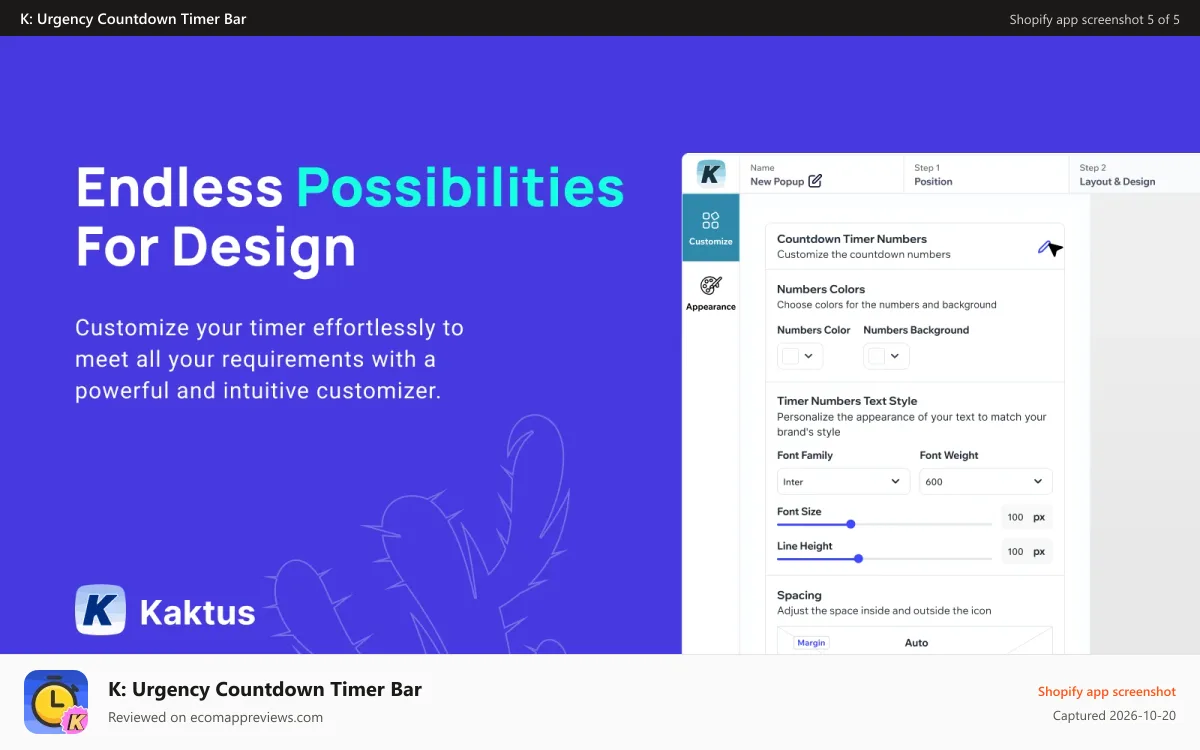
Task: Click the Line Height slider handle
Action: 858,559
